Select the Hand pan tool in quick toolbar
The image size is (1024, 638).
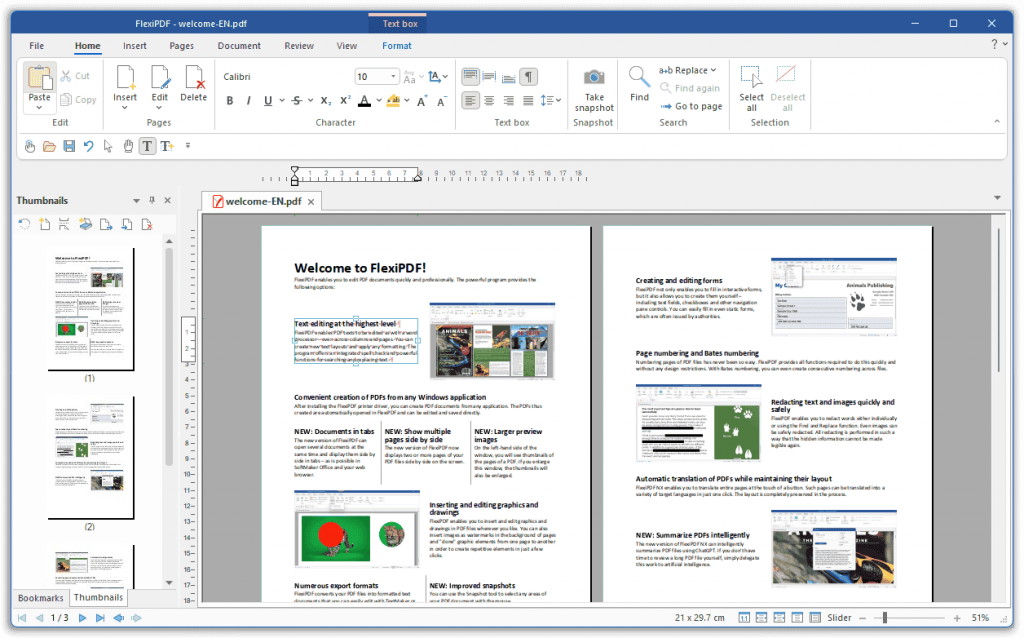128,146
